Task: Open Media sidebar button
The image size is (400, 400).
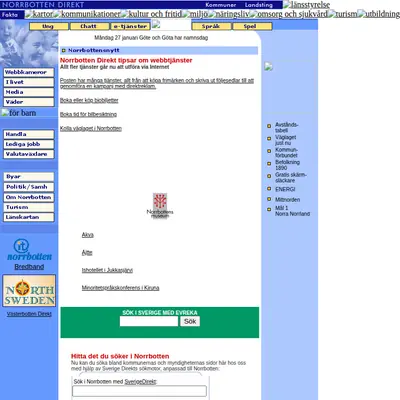Action: coord(29,92)
